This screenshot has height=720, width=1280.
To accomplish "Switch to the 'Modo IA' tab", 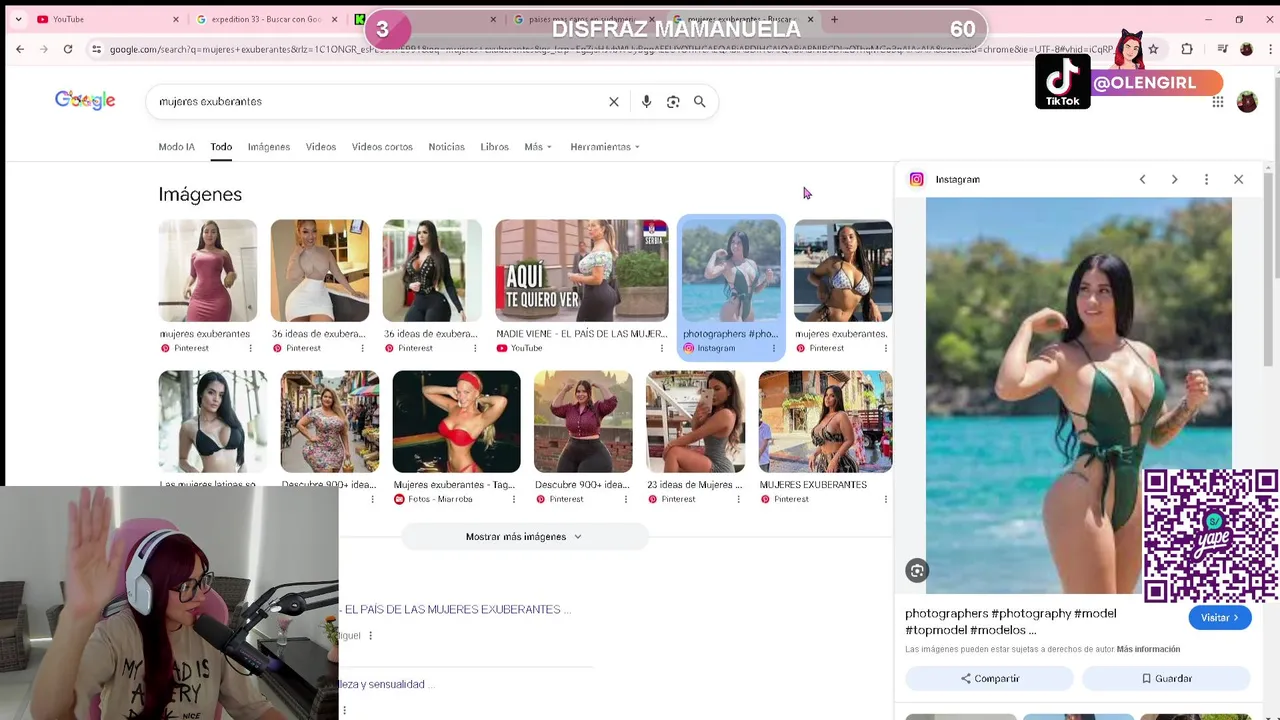I will tap(176, 147).
